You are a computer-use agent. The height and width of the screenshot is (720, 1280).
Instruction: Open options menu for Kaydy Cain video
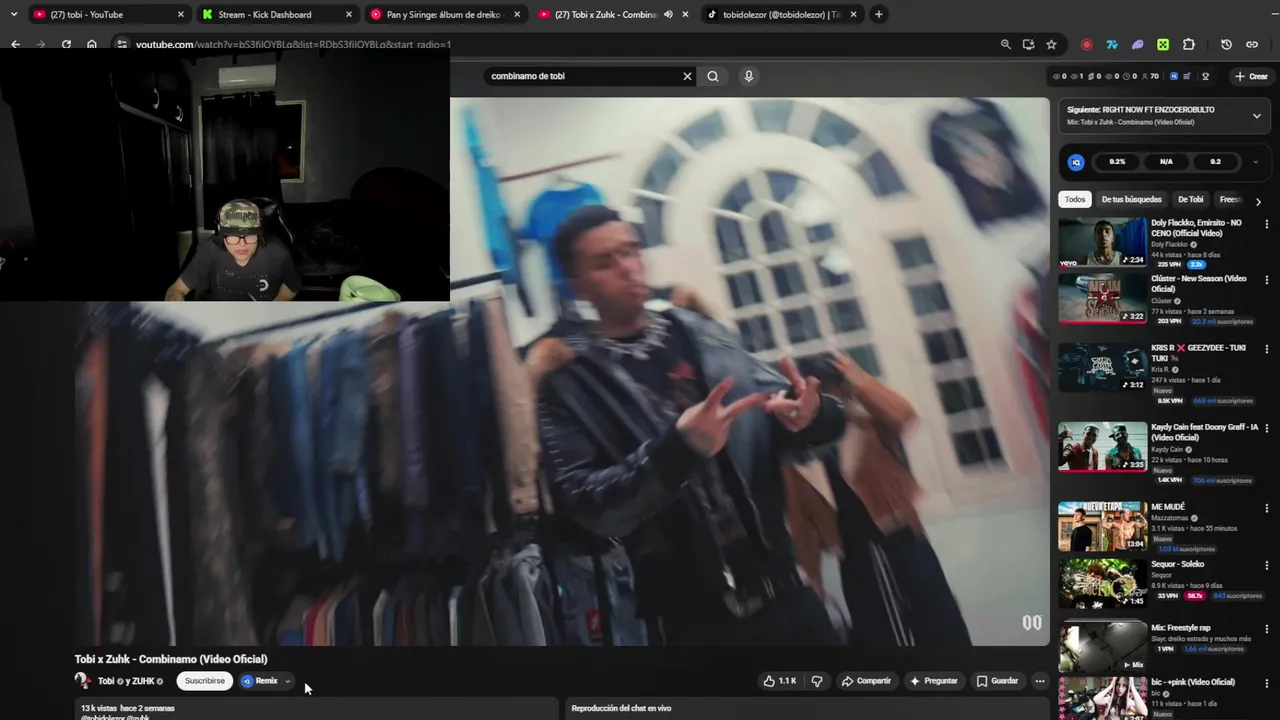pyautogui.click(x=1267, y=428)
